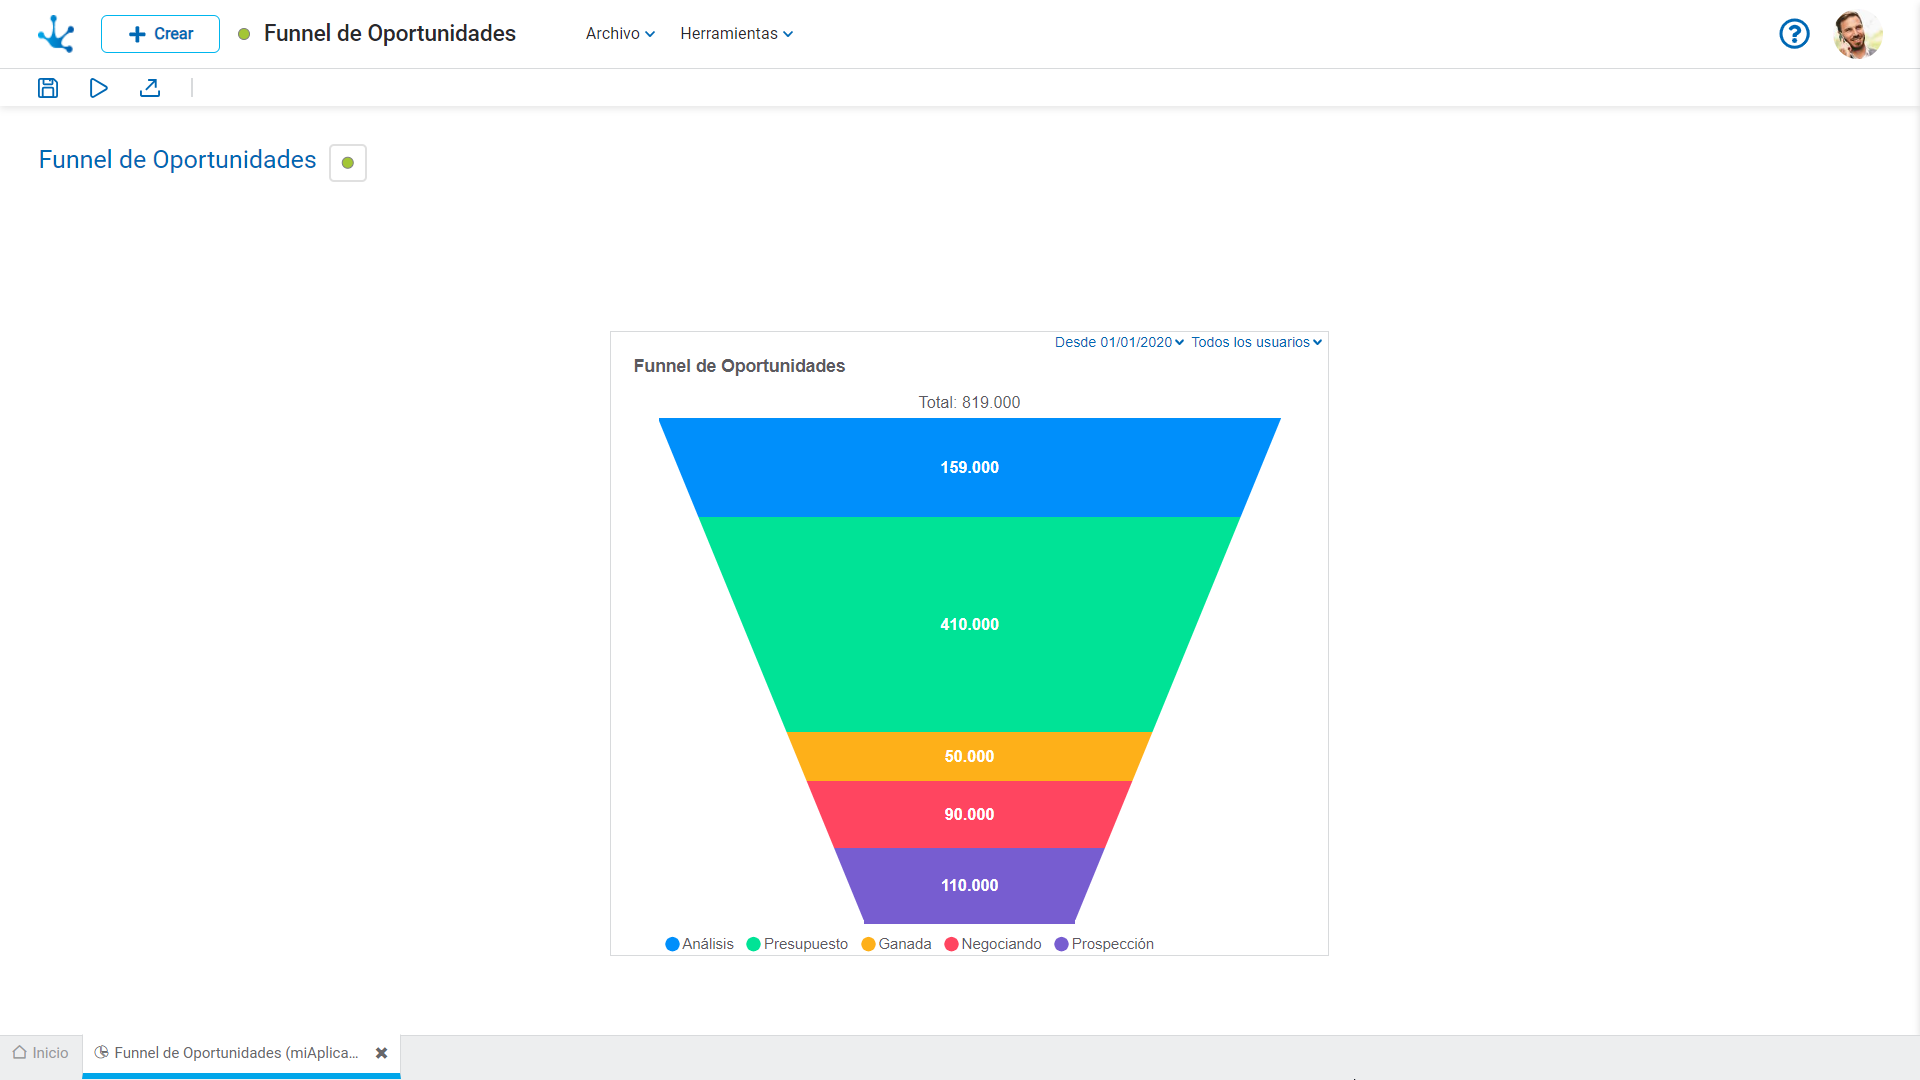
Task: Click the Total: 819.000 label
Action: pyautogui.click(x=969, y=402)
